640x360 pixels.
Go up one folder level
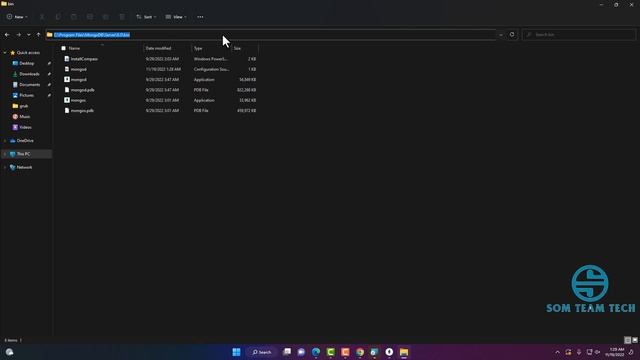click(x=38, y=35)
